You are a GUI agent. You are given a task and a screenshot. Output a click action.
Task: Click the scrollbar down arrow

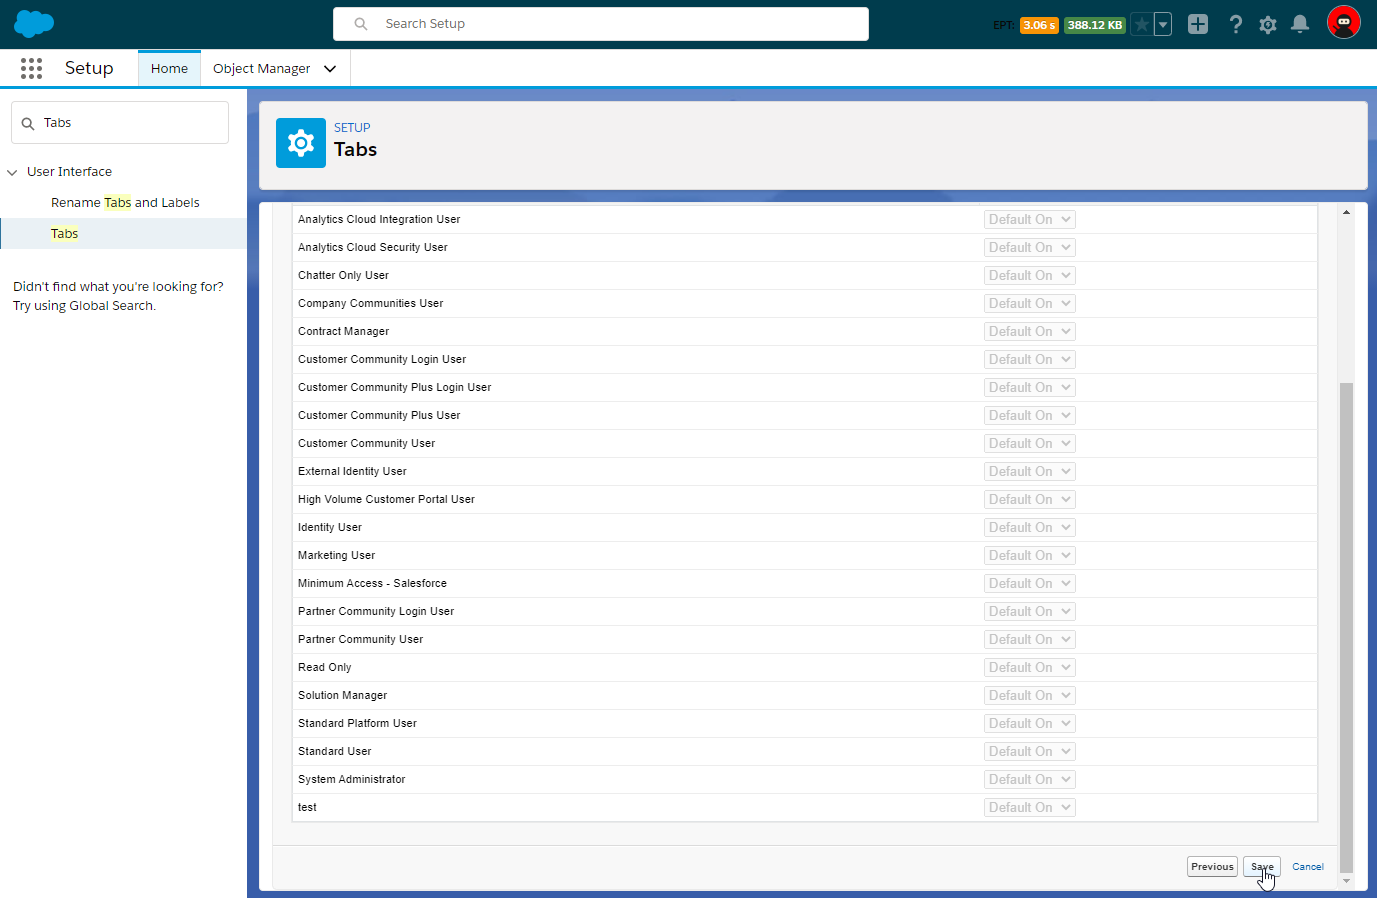pos(1346,881)
